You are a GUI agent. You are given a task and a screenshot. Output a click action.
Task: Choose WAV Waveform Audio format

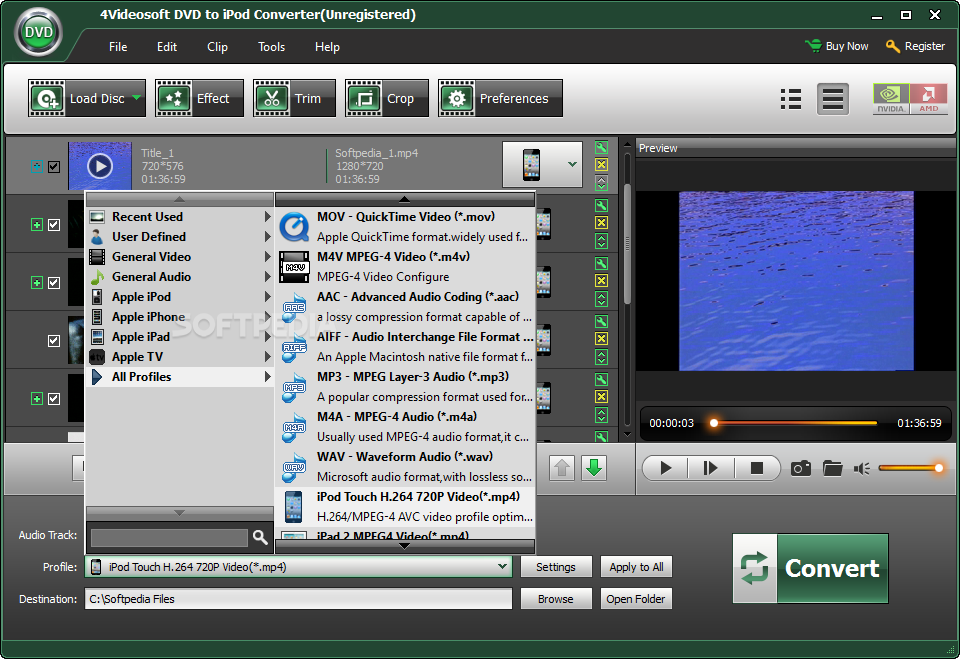click(x=405, y=467)
